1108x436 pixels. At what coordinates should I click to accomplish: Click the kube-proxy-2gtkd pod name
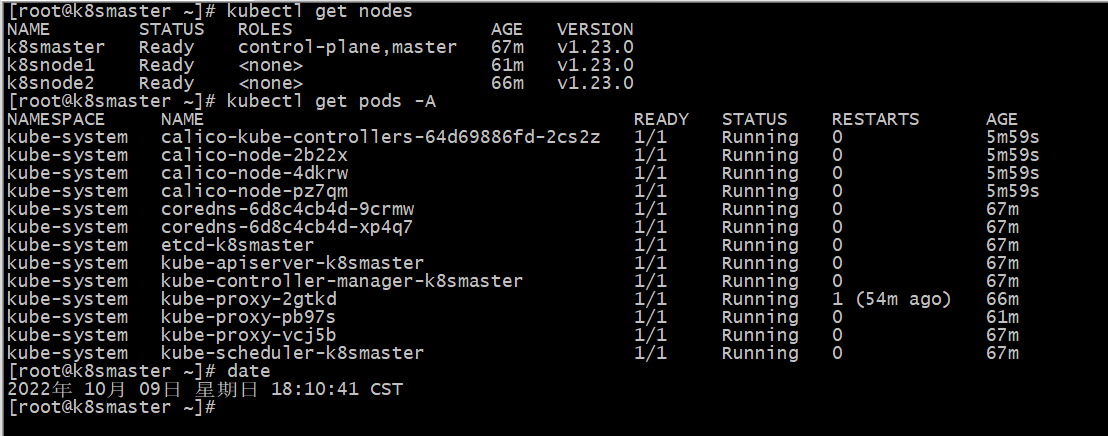point(248,299)
